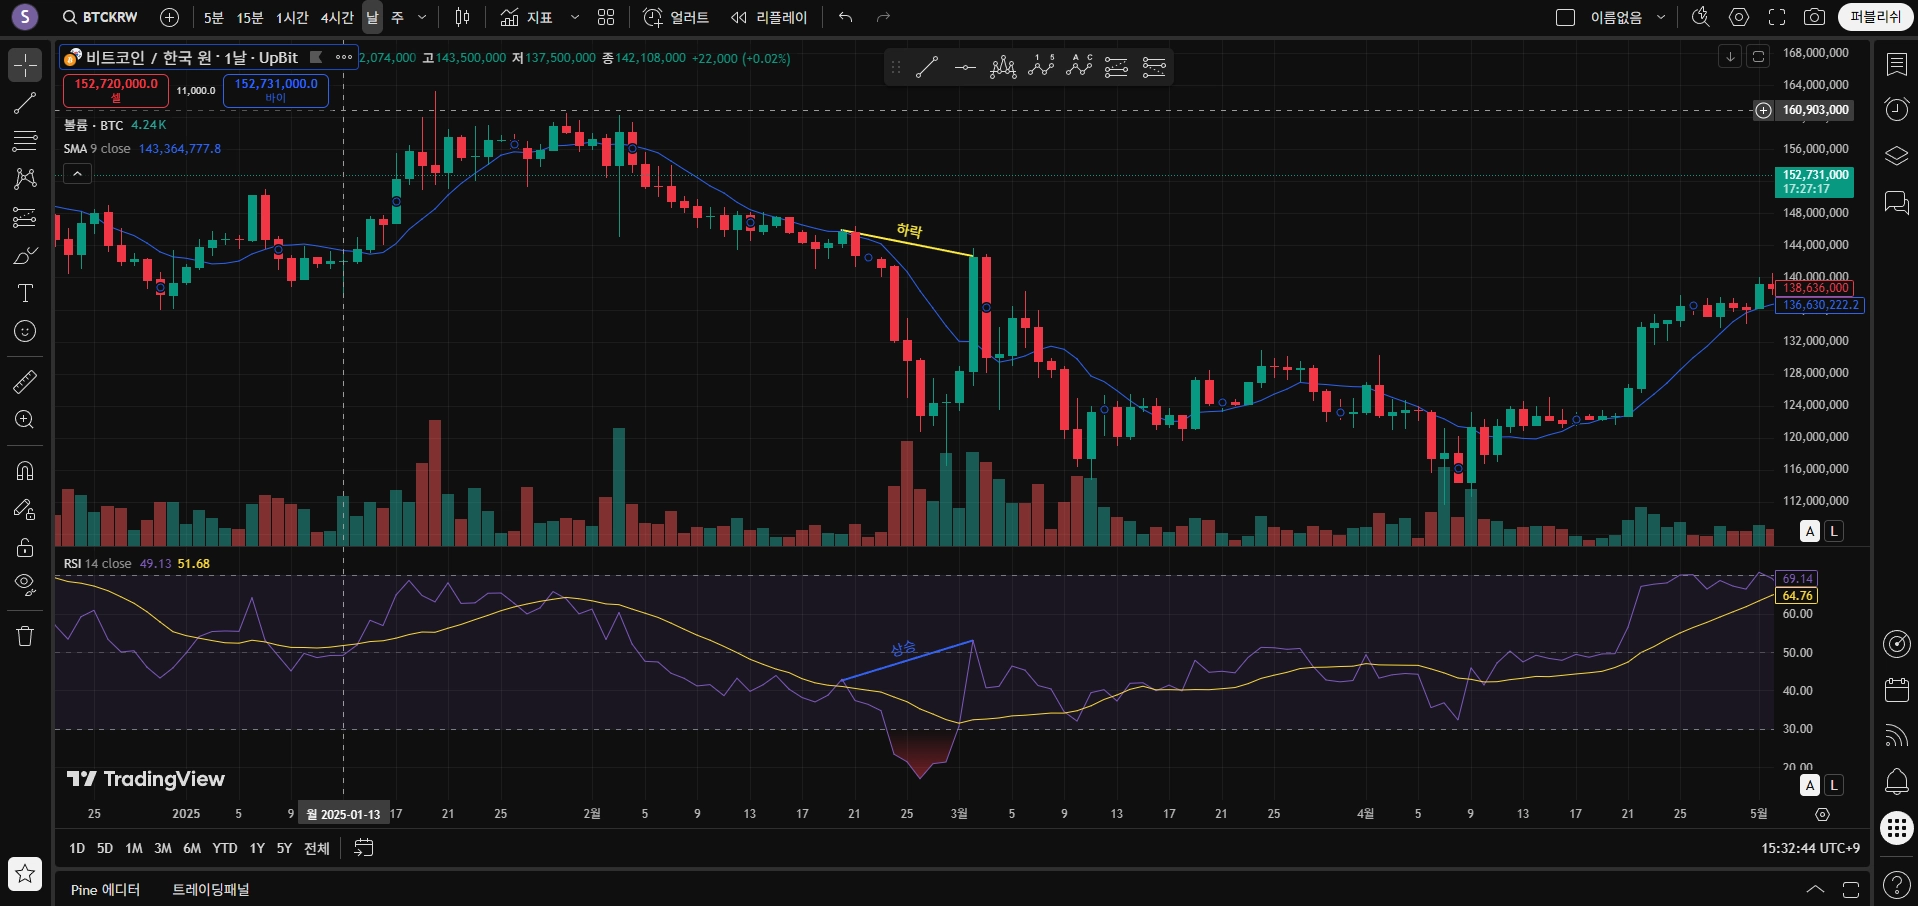
Task: Click the red sell price button
Action: point(116,90)
